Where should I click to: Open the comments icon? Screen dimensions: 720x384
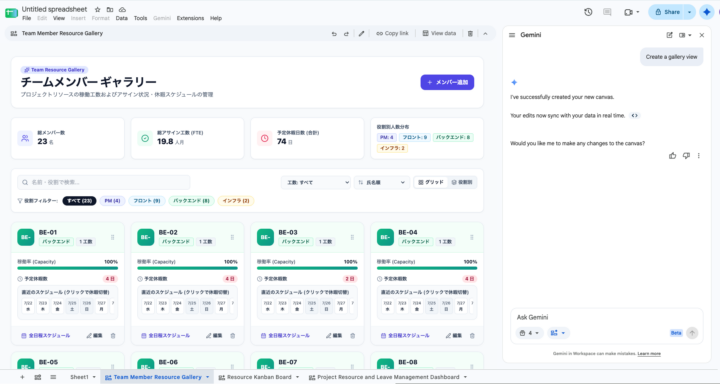tap(607, 12)
